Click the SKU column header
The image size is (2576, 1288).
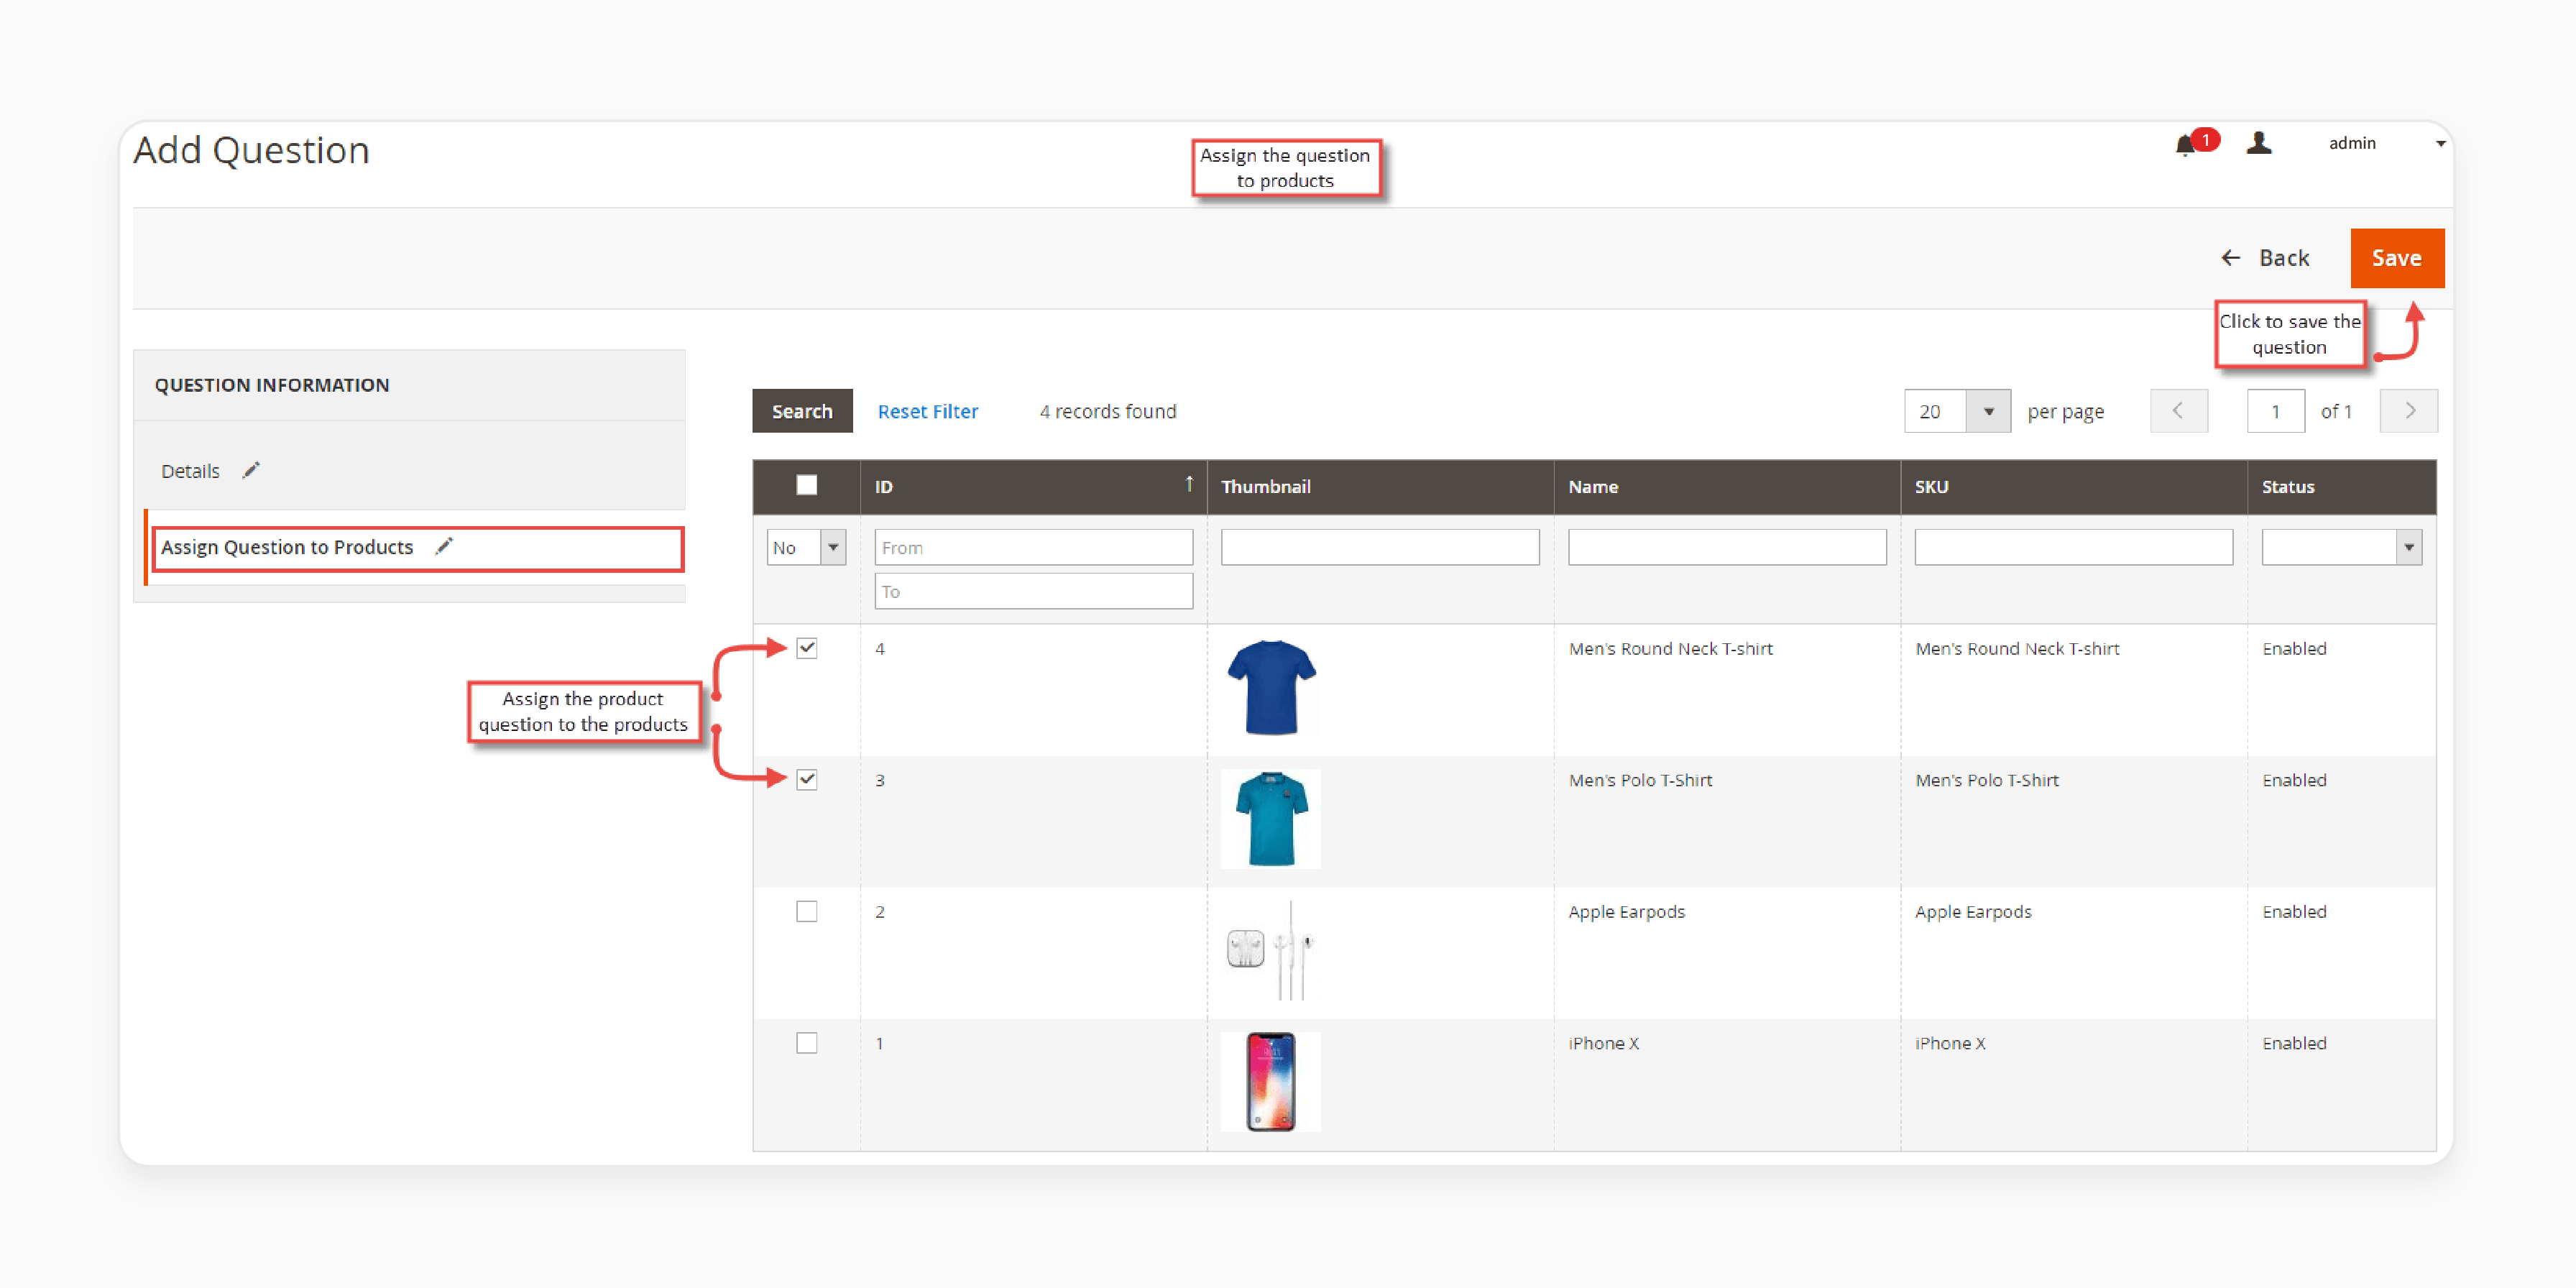[x=2073, y=486]
